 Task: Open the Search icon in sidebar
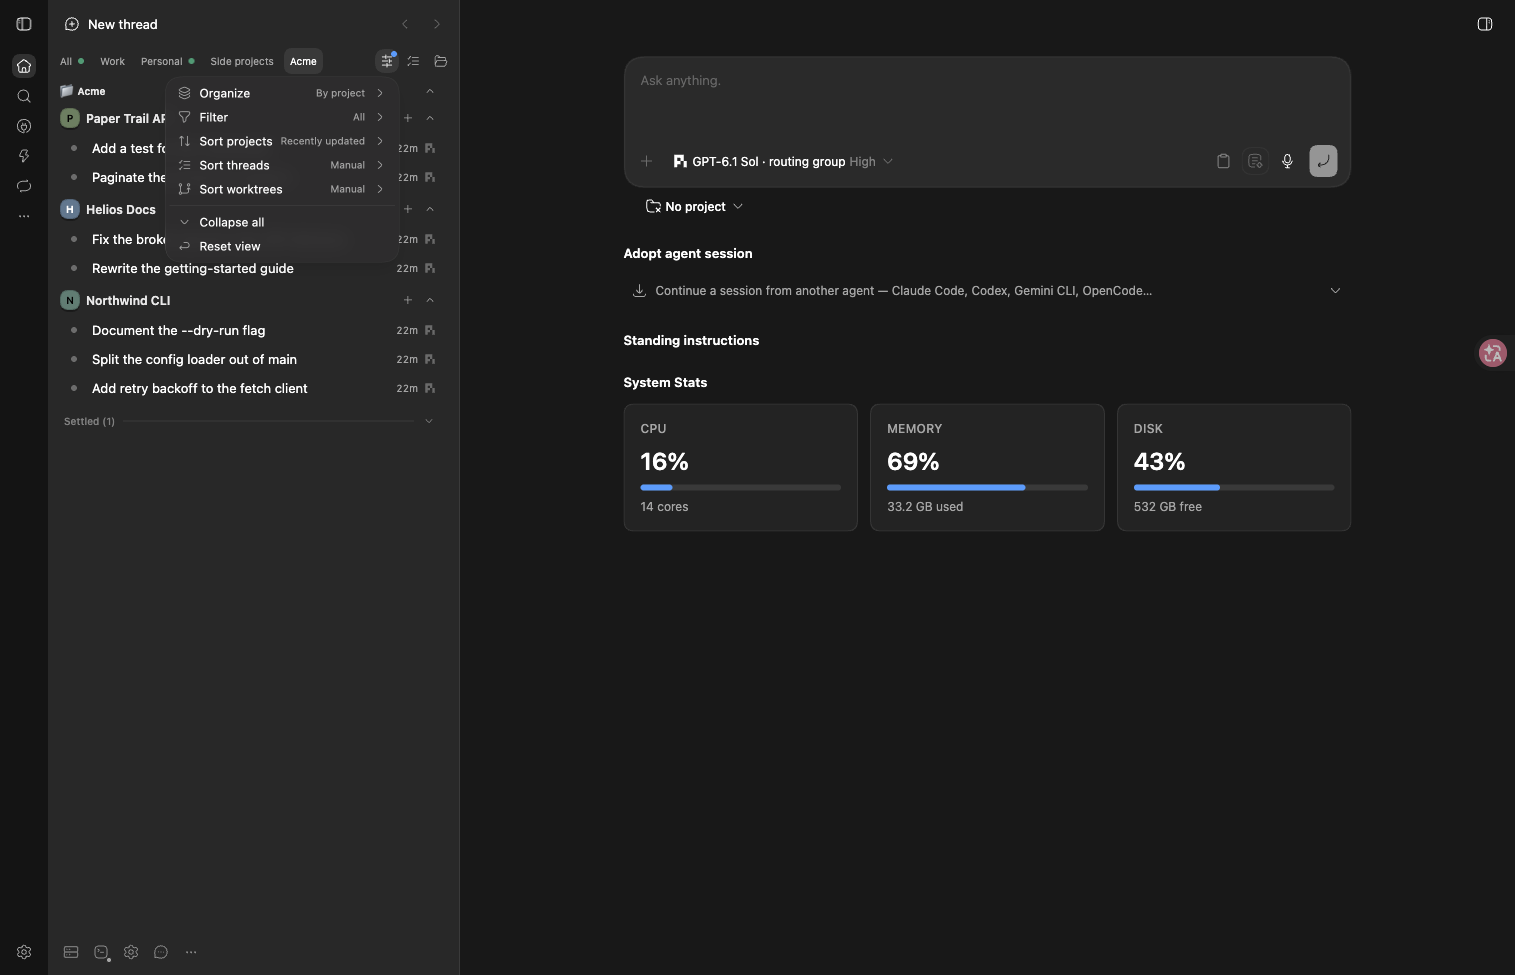point(24,96)
